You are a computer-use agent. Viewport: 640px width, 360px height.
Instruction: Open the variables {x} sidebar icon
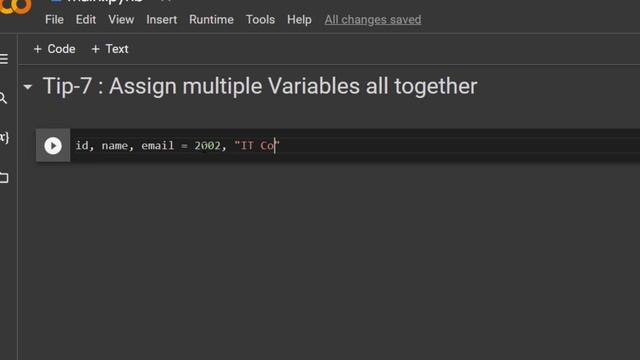pos(4,137)
